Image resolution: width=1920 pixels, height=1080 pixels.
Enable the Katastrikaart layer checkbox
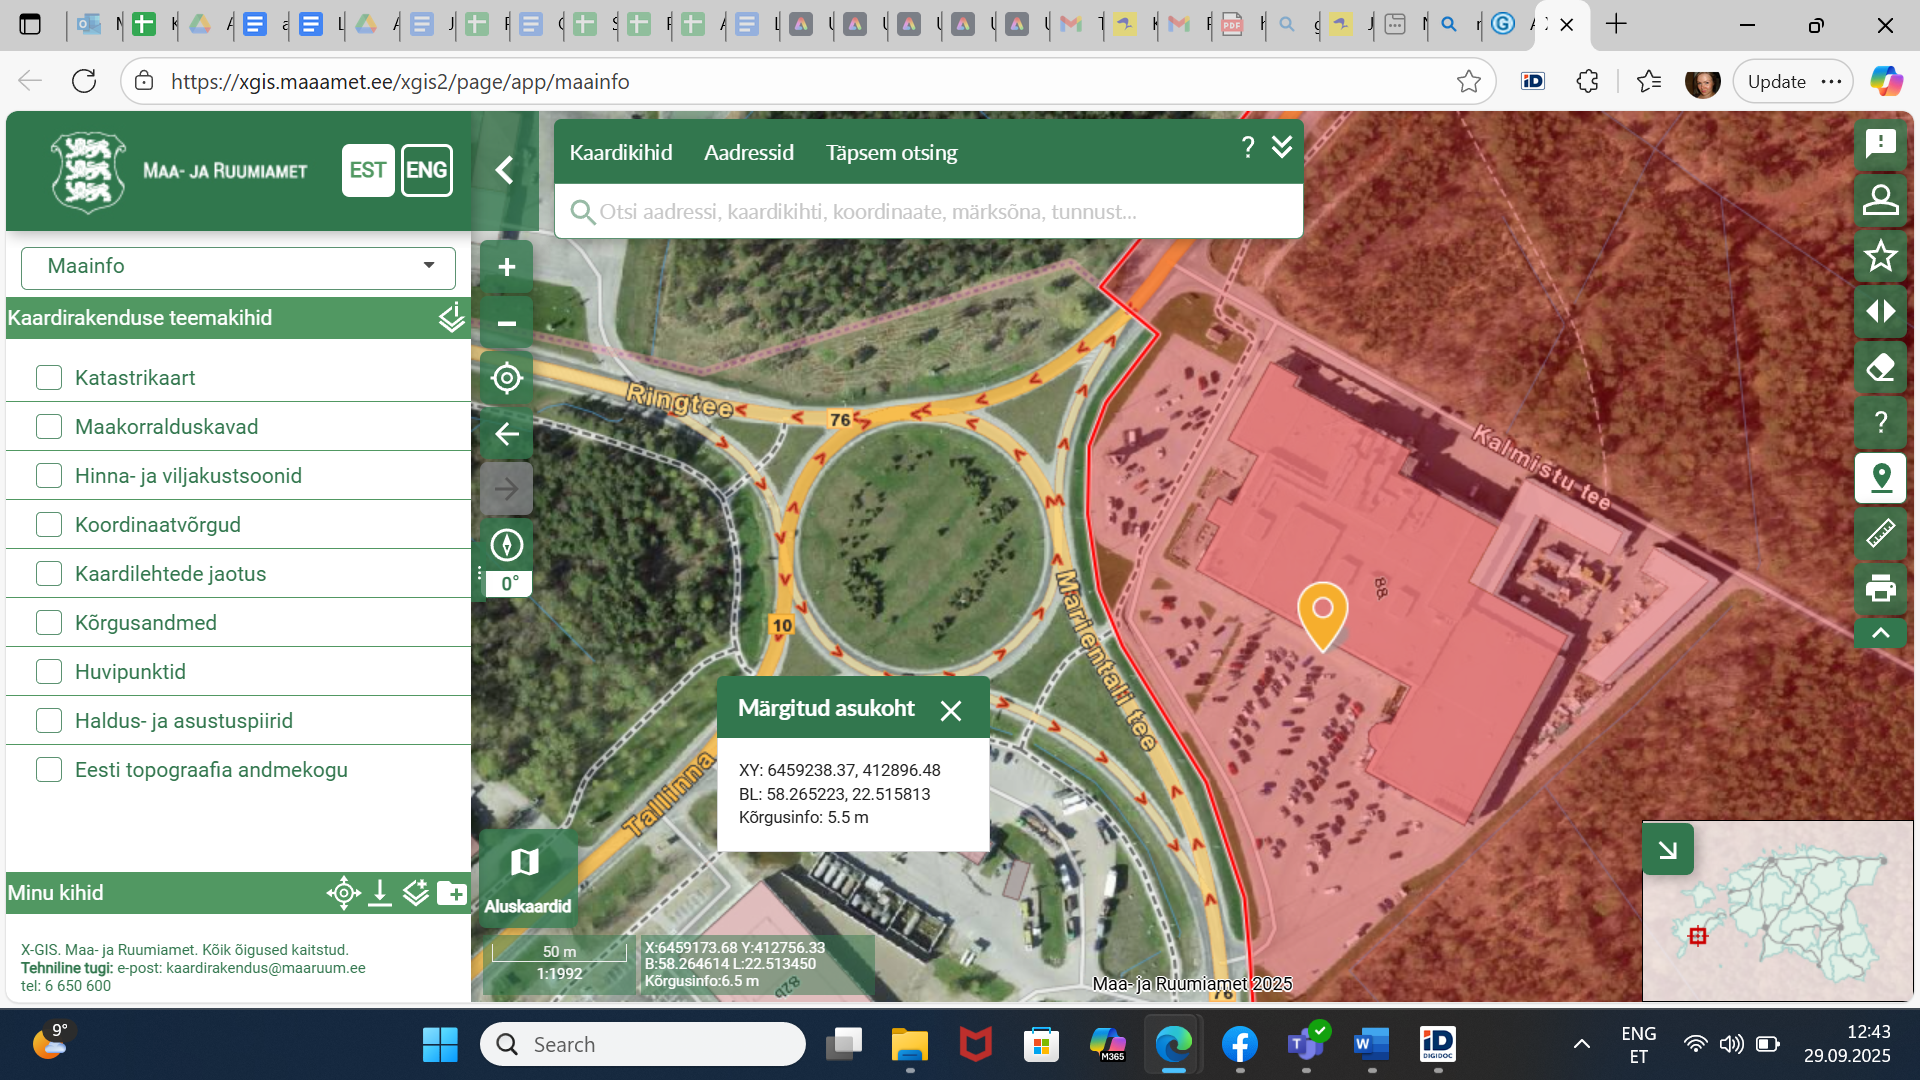(49, 377)
